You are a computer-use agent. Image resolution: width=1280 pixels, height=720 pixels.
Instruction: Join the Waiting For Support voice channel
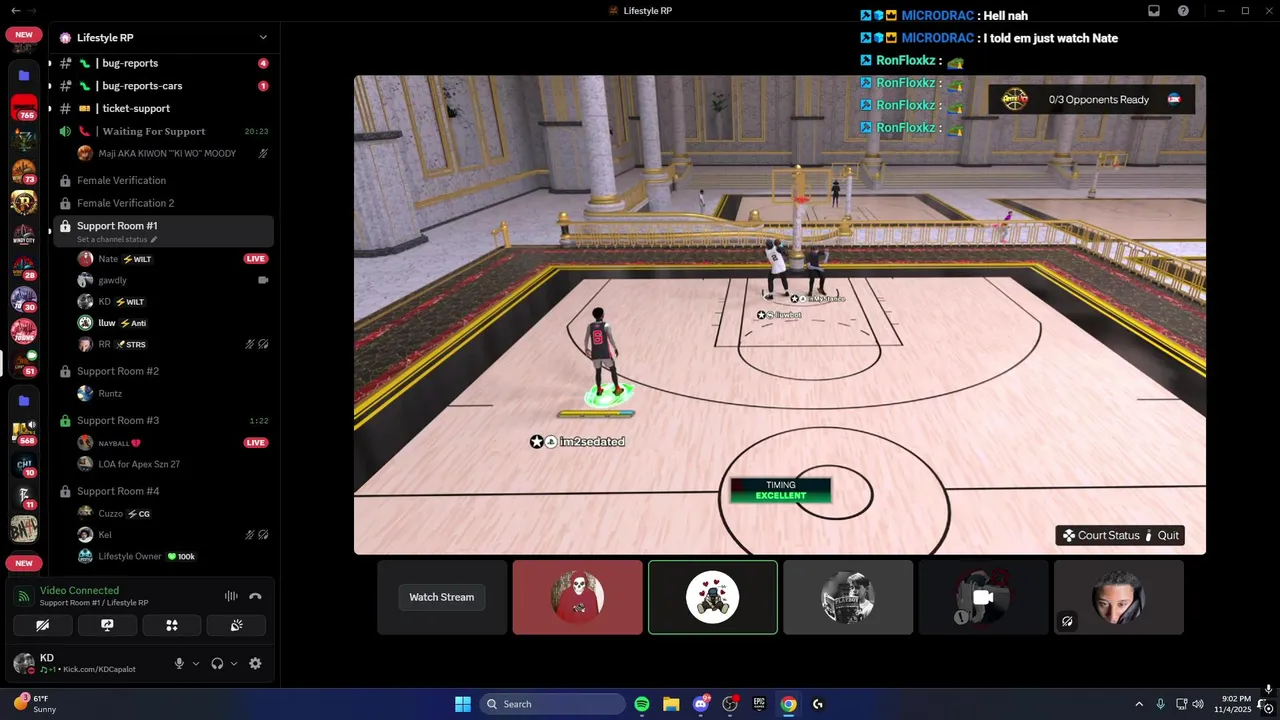(x=163, y=131)
